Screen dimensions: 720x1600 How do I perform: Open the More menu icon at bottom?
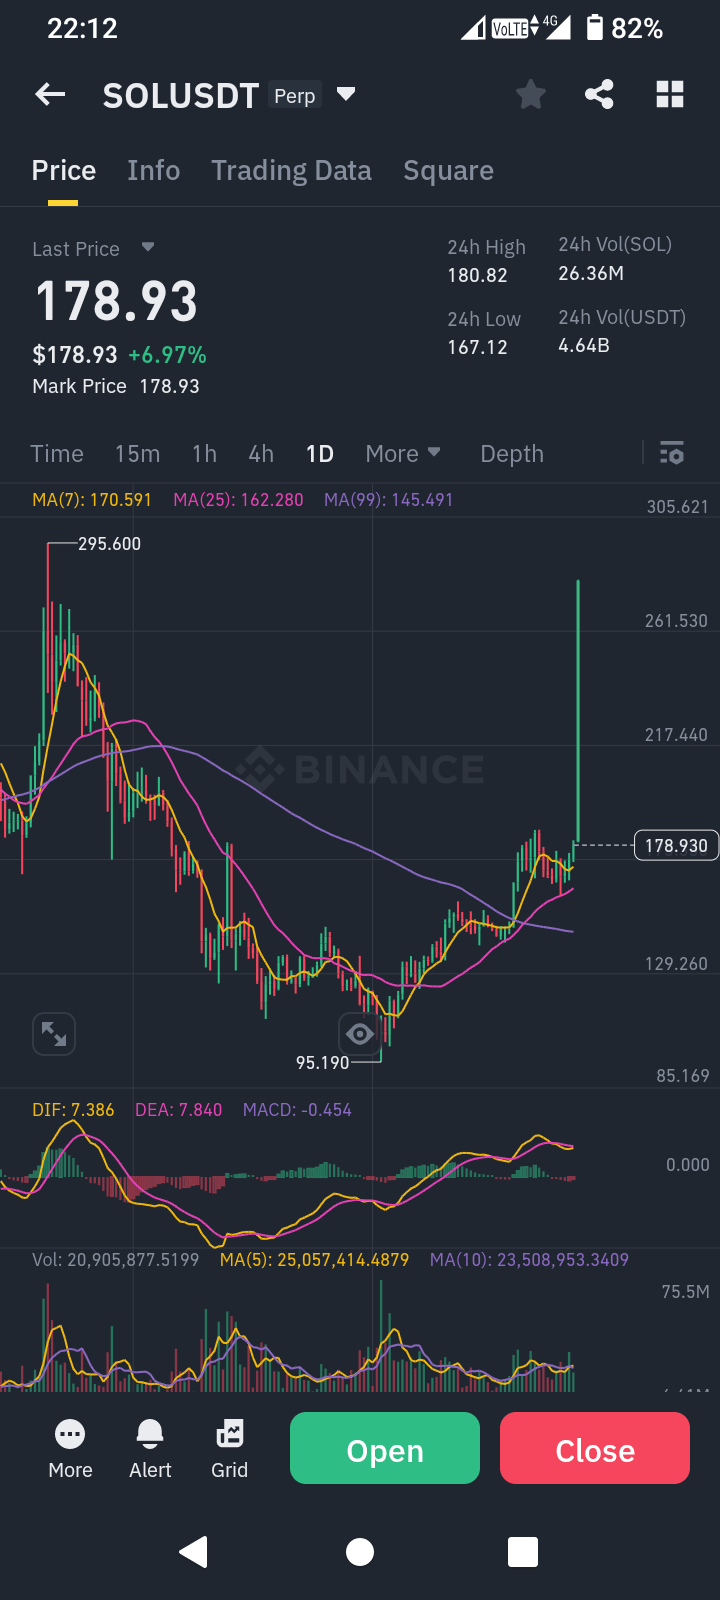(x=70, y=1435)
